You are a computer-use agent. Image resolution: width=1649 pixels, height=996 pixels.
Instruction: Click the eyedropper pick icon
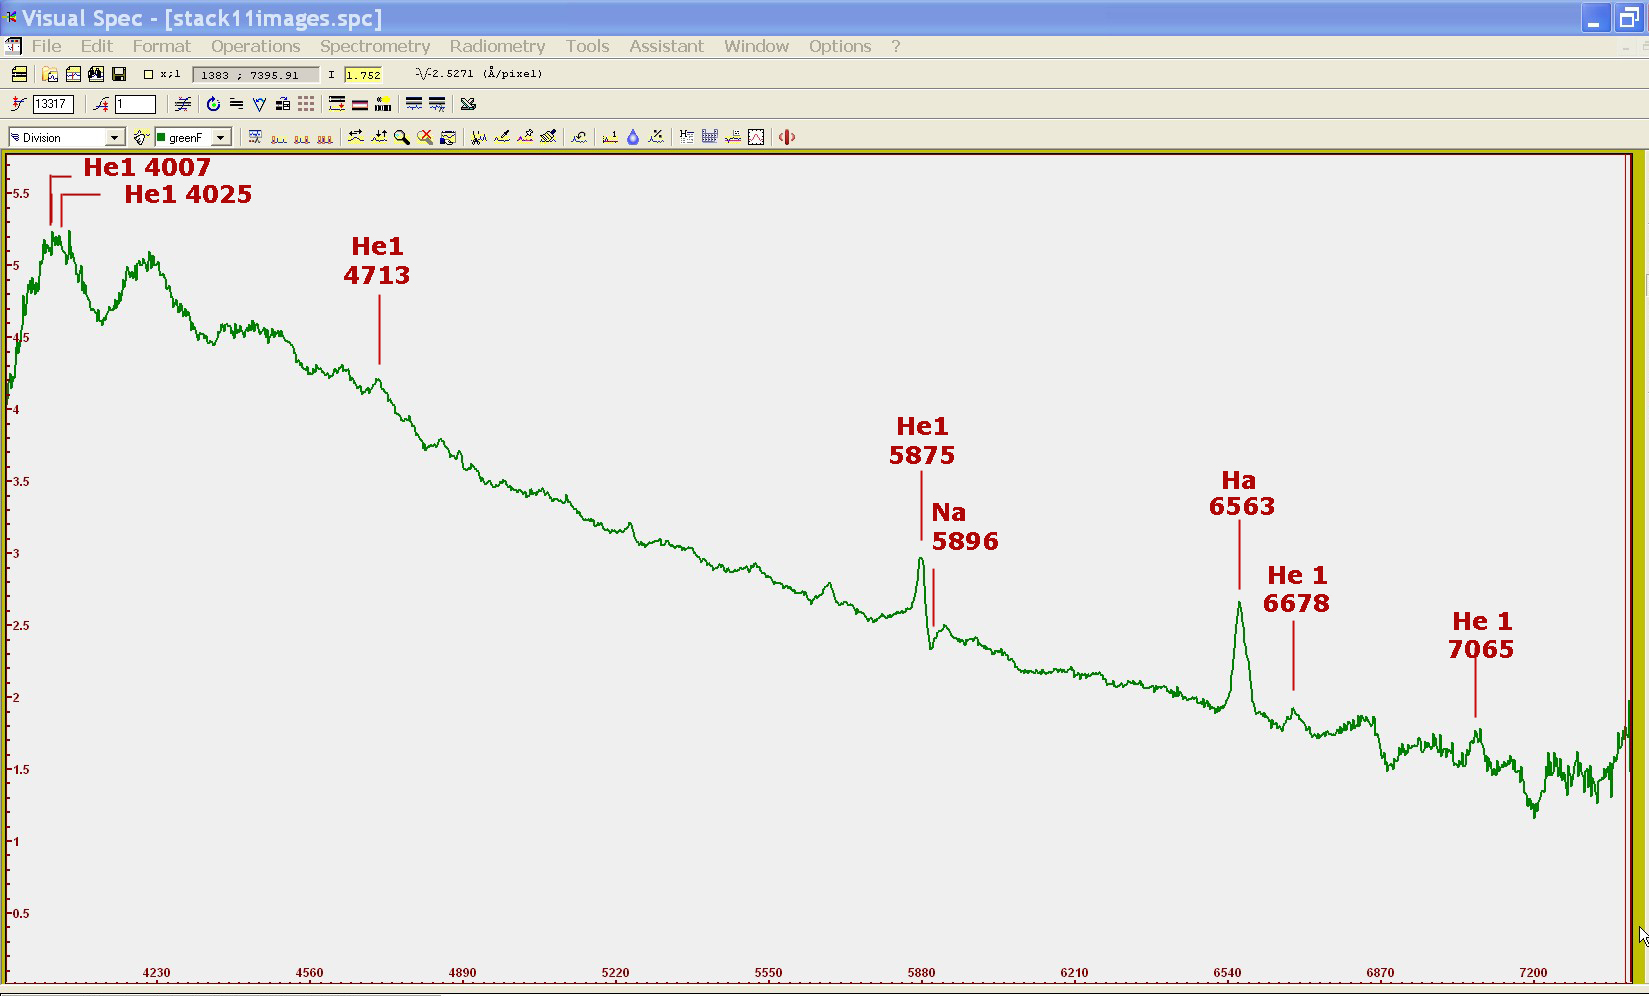[x=502, y=137]
